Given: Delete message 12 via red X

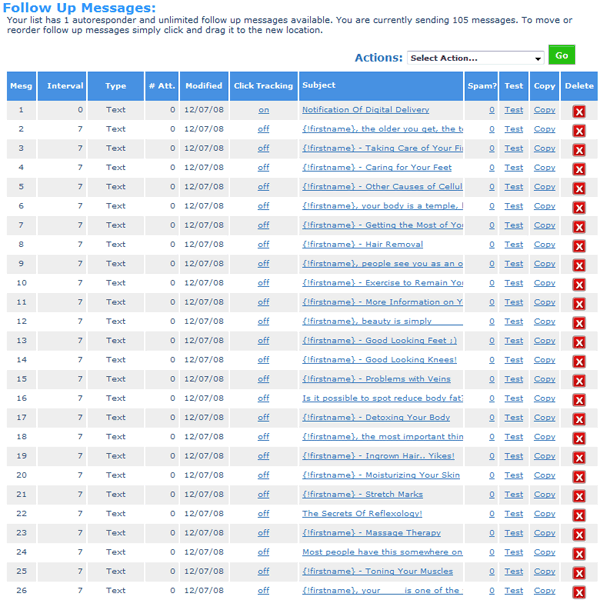Looking at the screenshot, I should pos(578,323).
